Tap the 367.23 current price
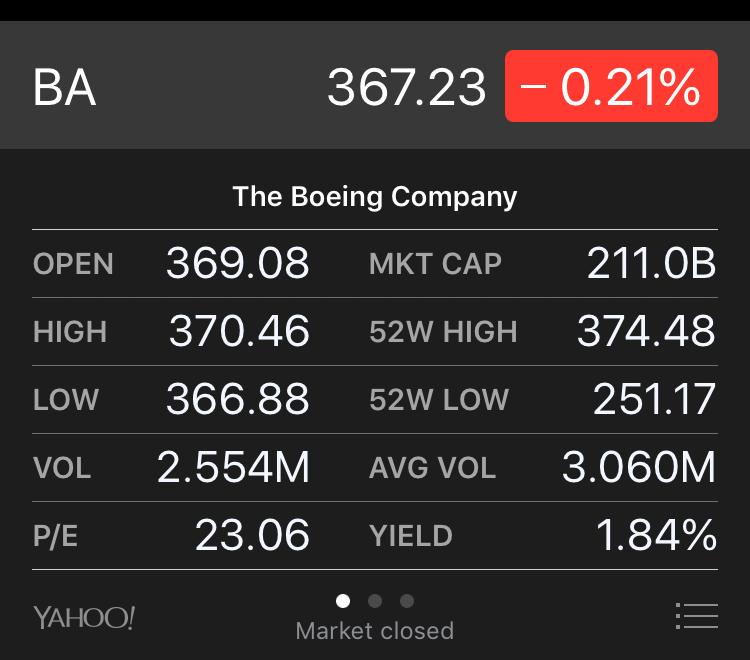 407,87
